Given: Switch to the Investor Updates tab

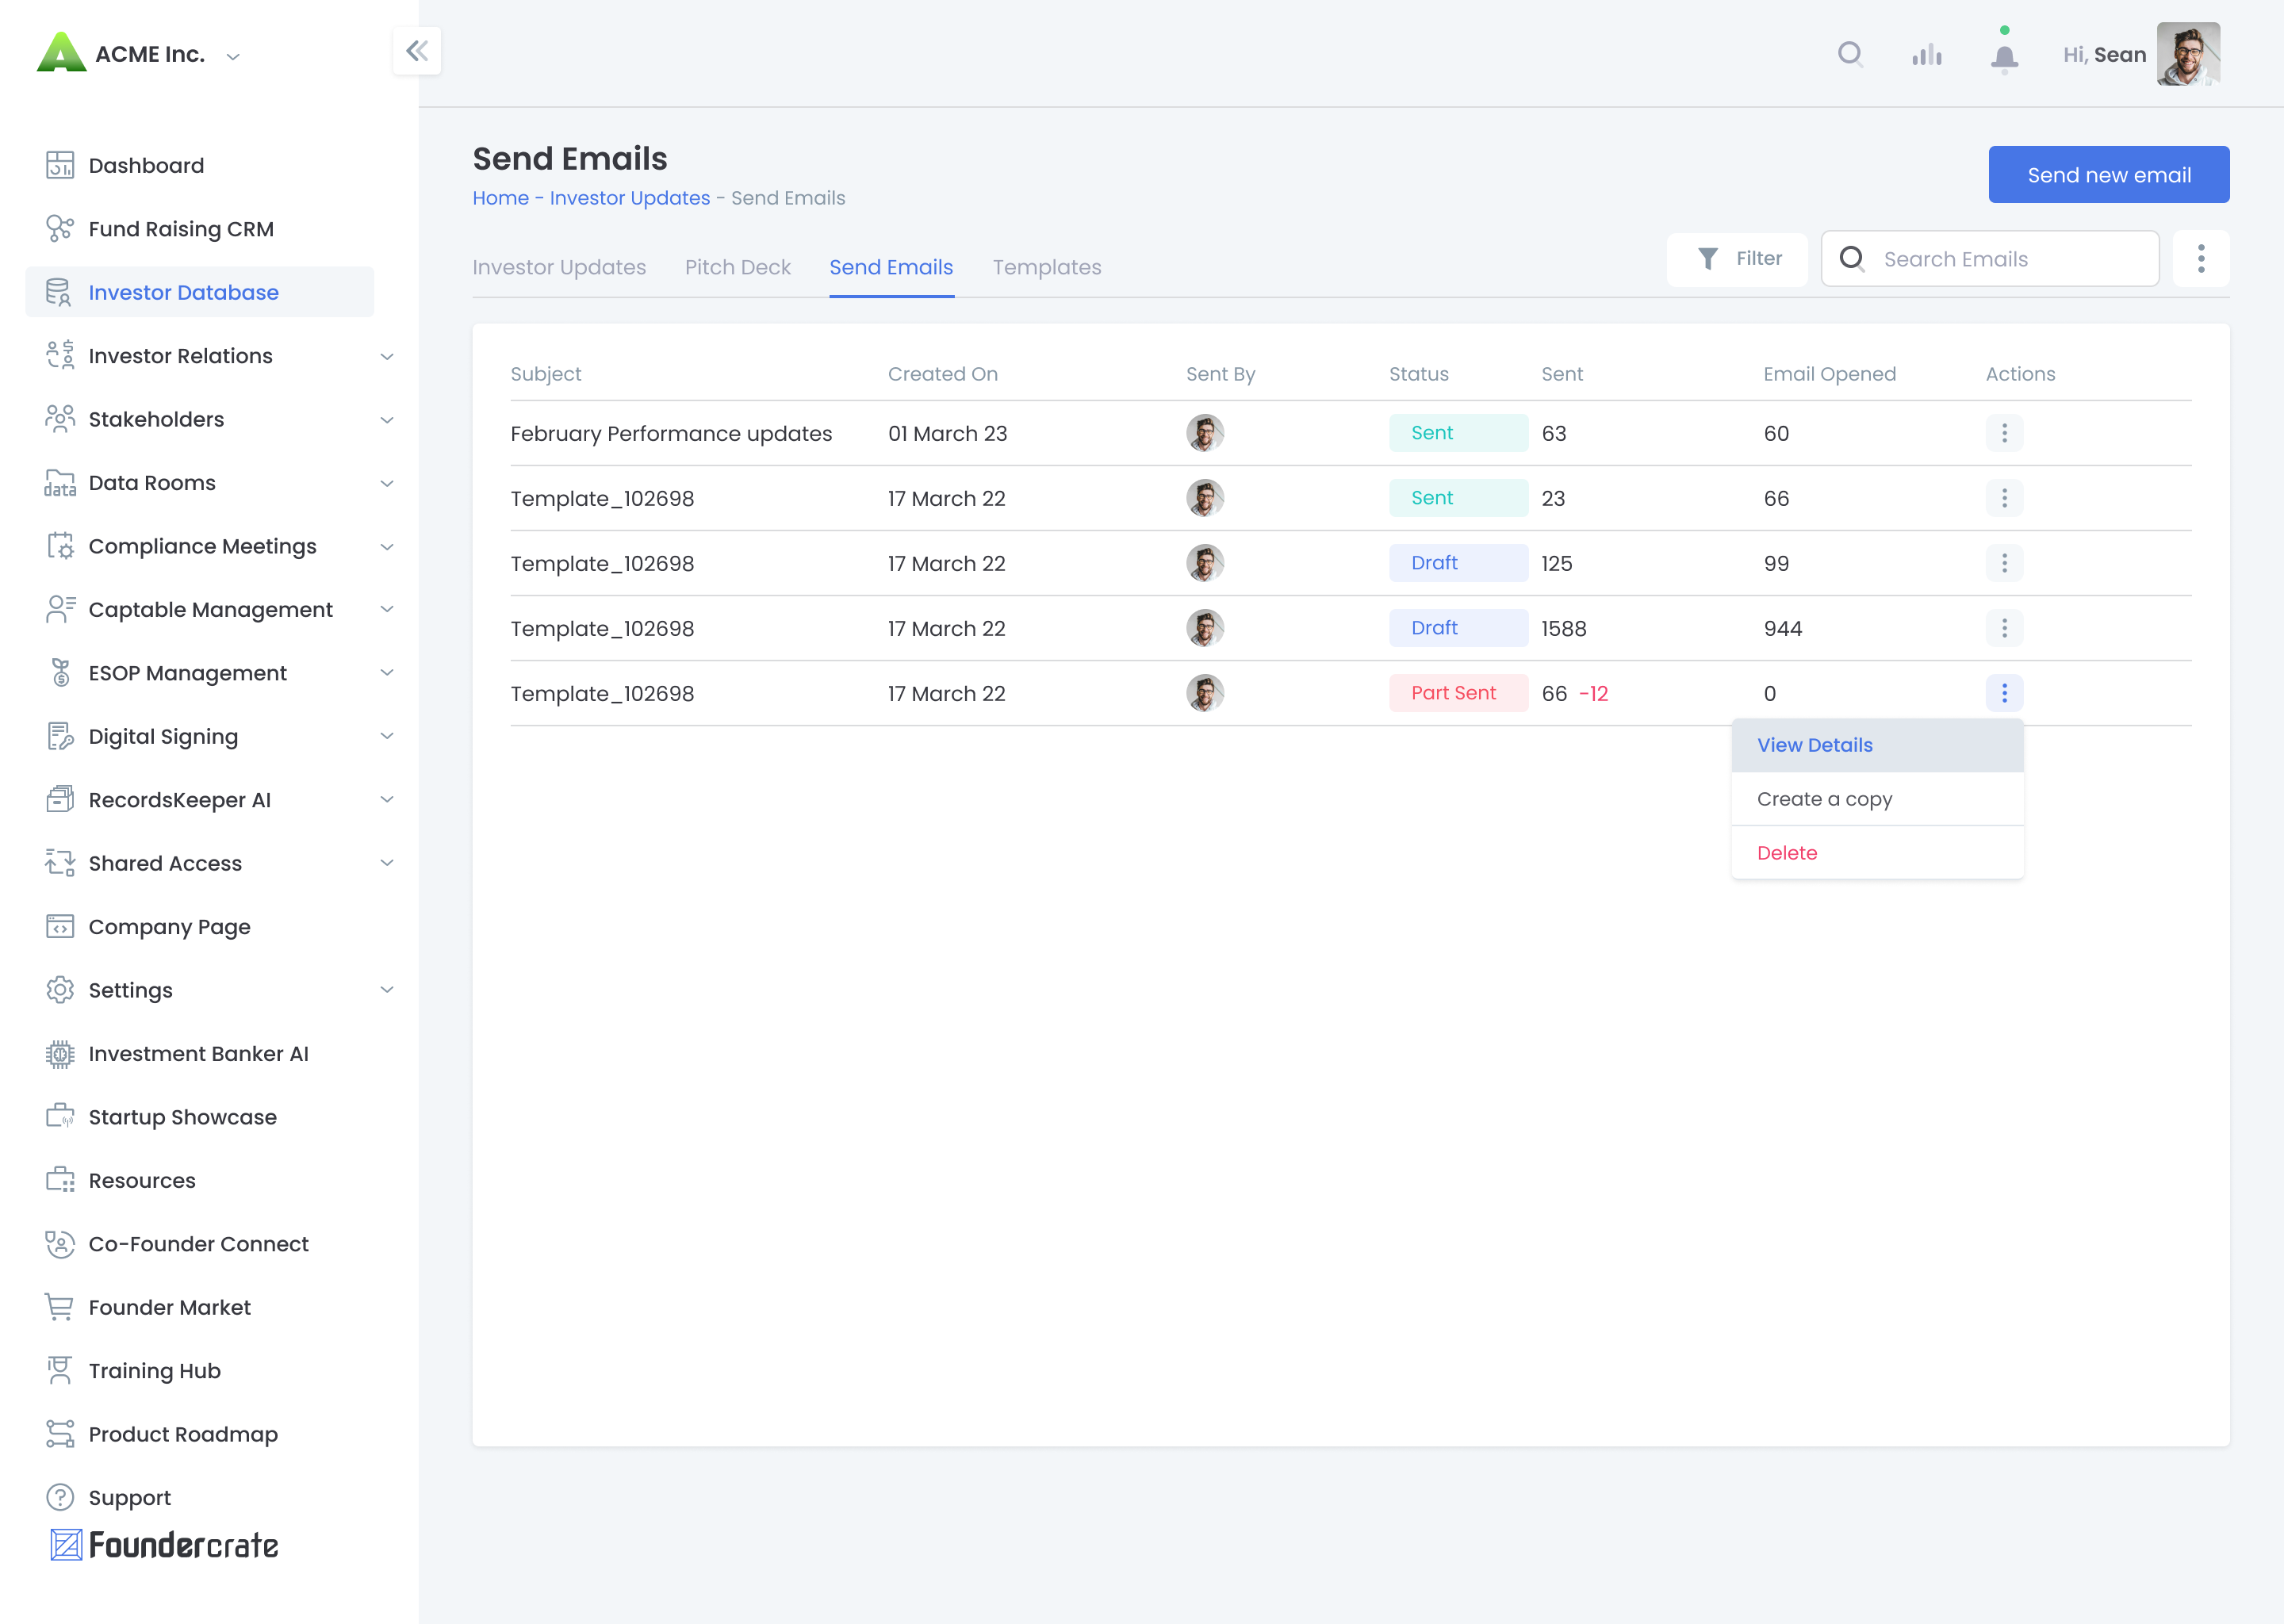Looking at the screenshot, I should (559, 267).
